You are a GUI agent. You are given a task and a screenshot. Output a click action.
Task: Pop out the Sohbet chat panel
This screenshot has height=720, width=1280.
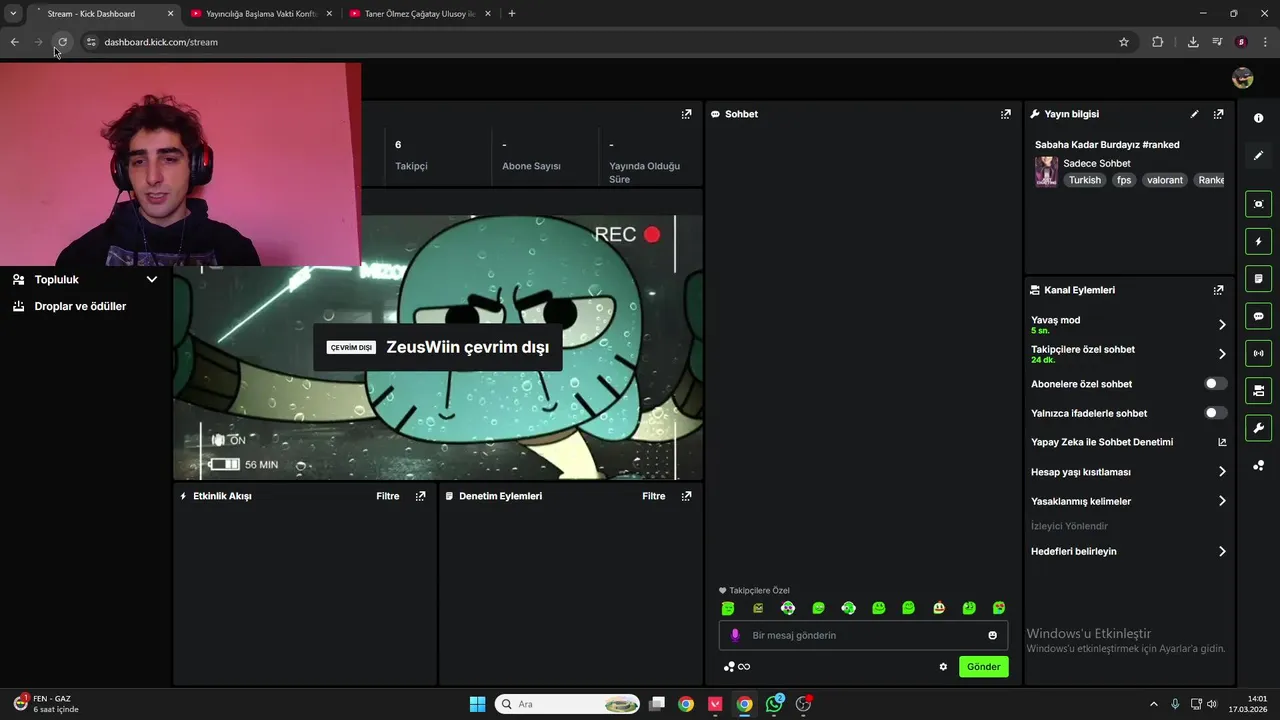click(1006, 114)
